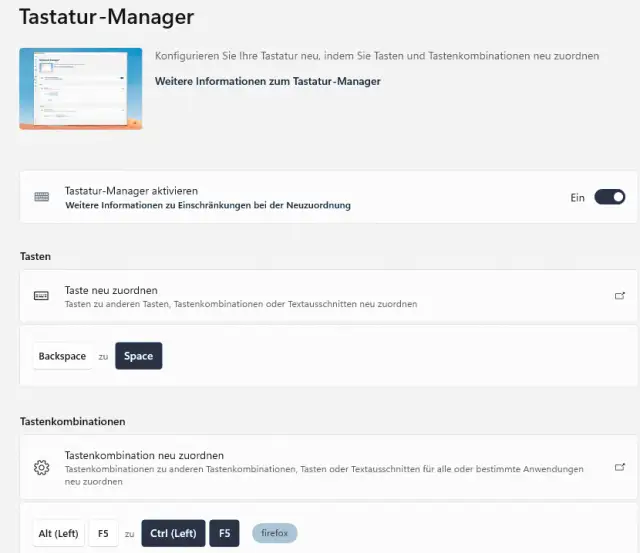Open the link Weitere Informationen zum Tastatur-Manager
The height and width of the screenshot is (553, 640).
click(x=267, y=81)
